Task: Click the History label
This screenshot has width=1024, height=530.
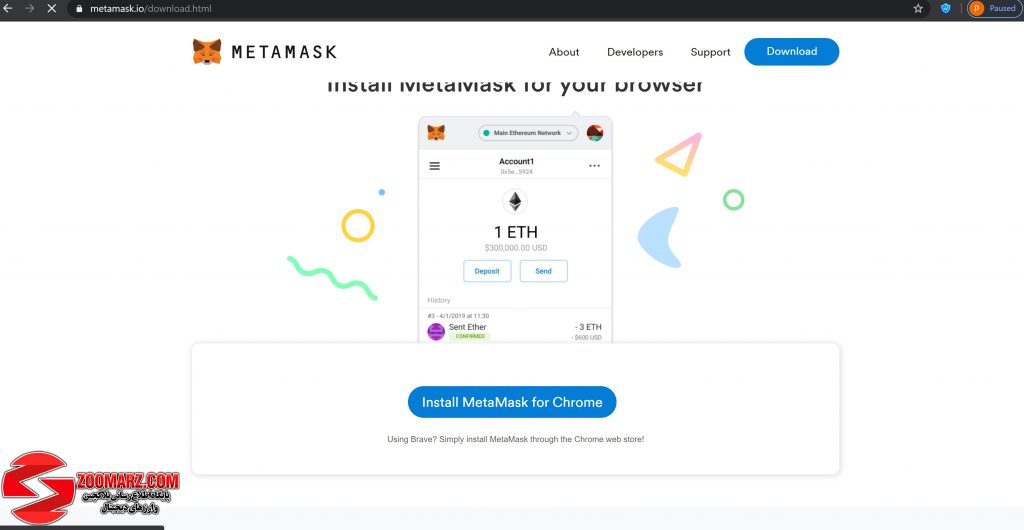Action: click(439, 300)
